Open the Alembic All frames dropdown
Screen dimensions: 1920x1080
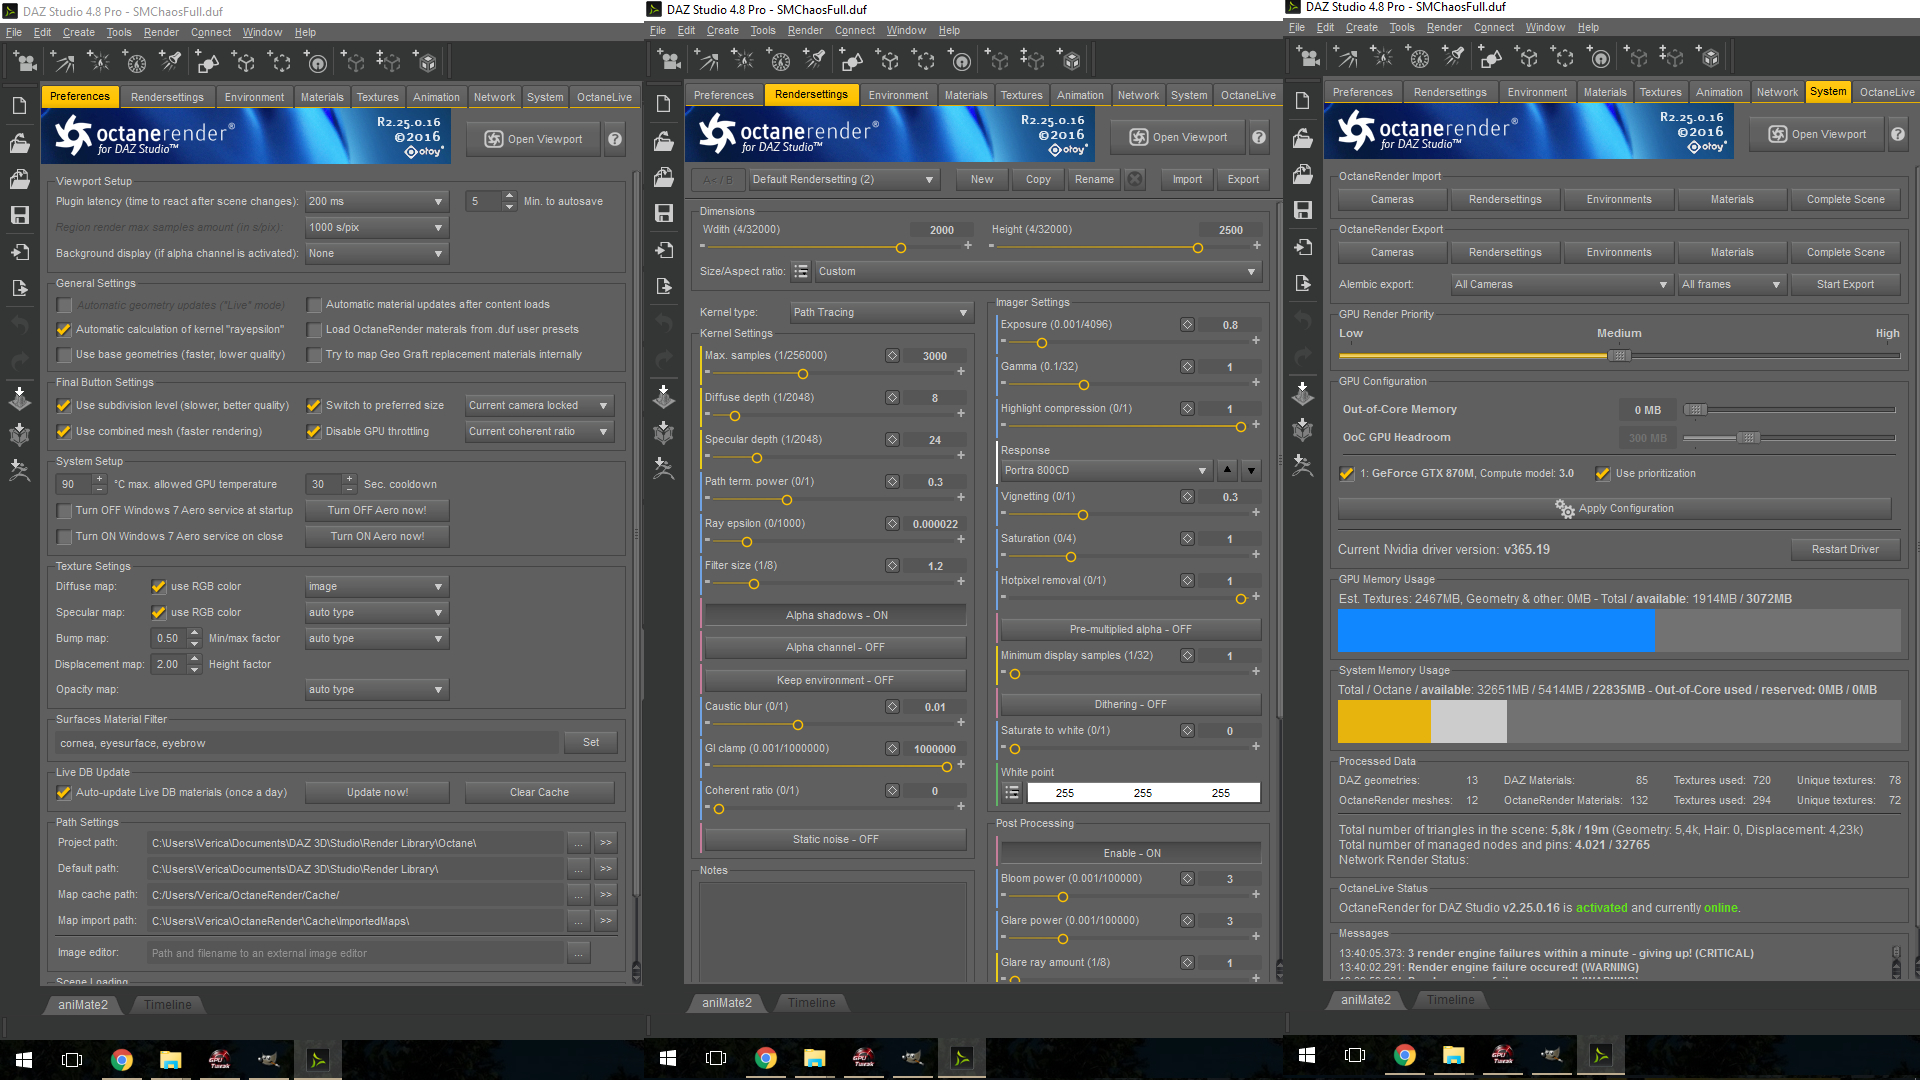tap(1731, 285)
